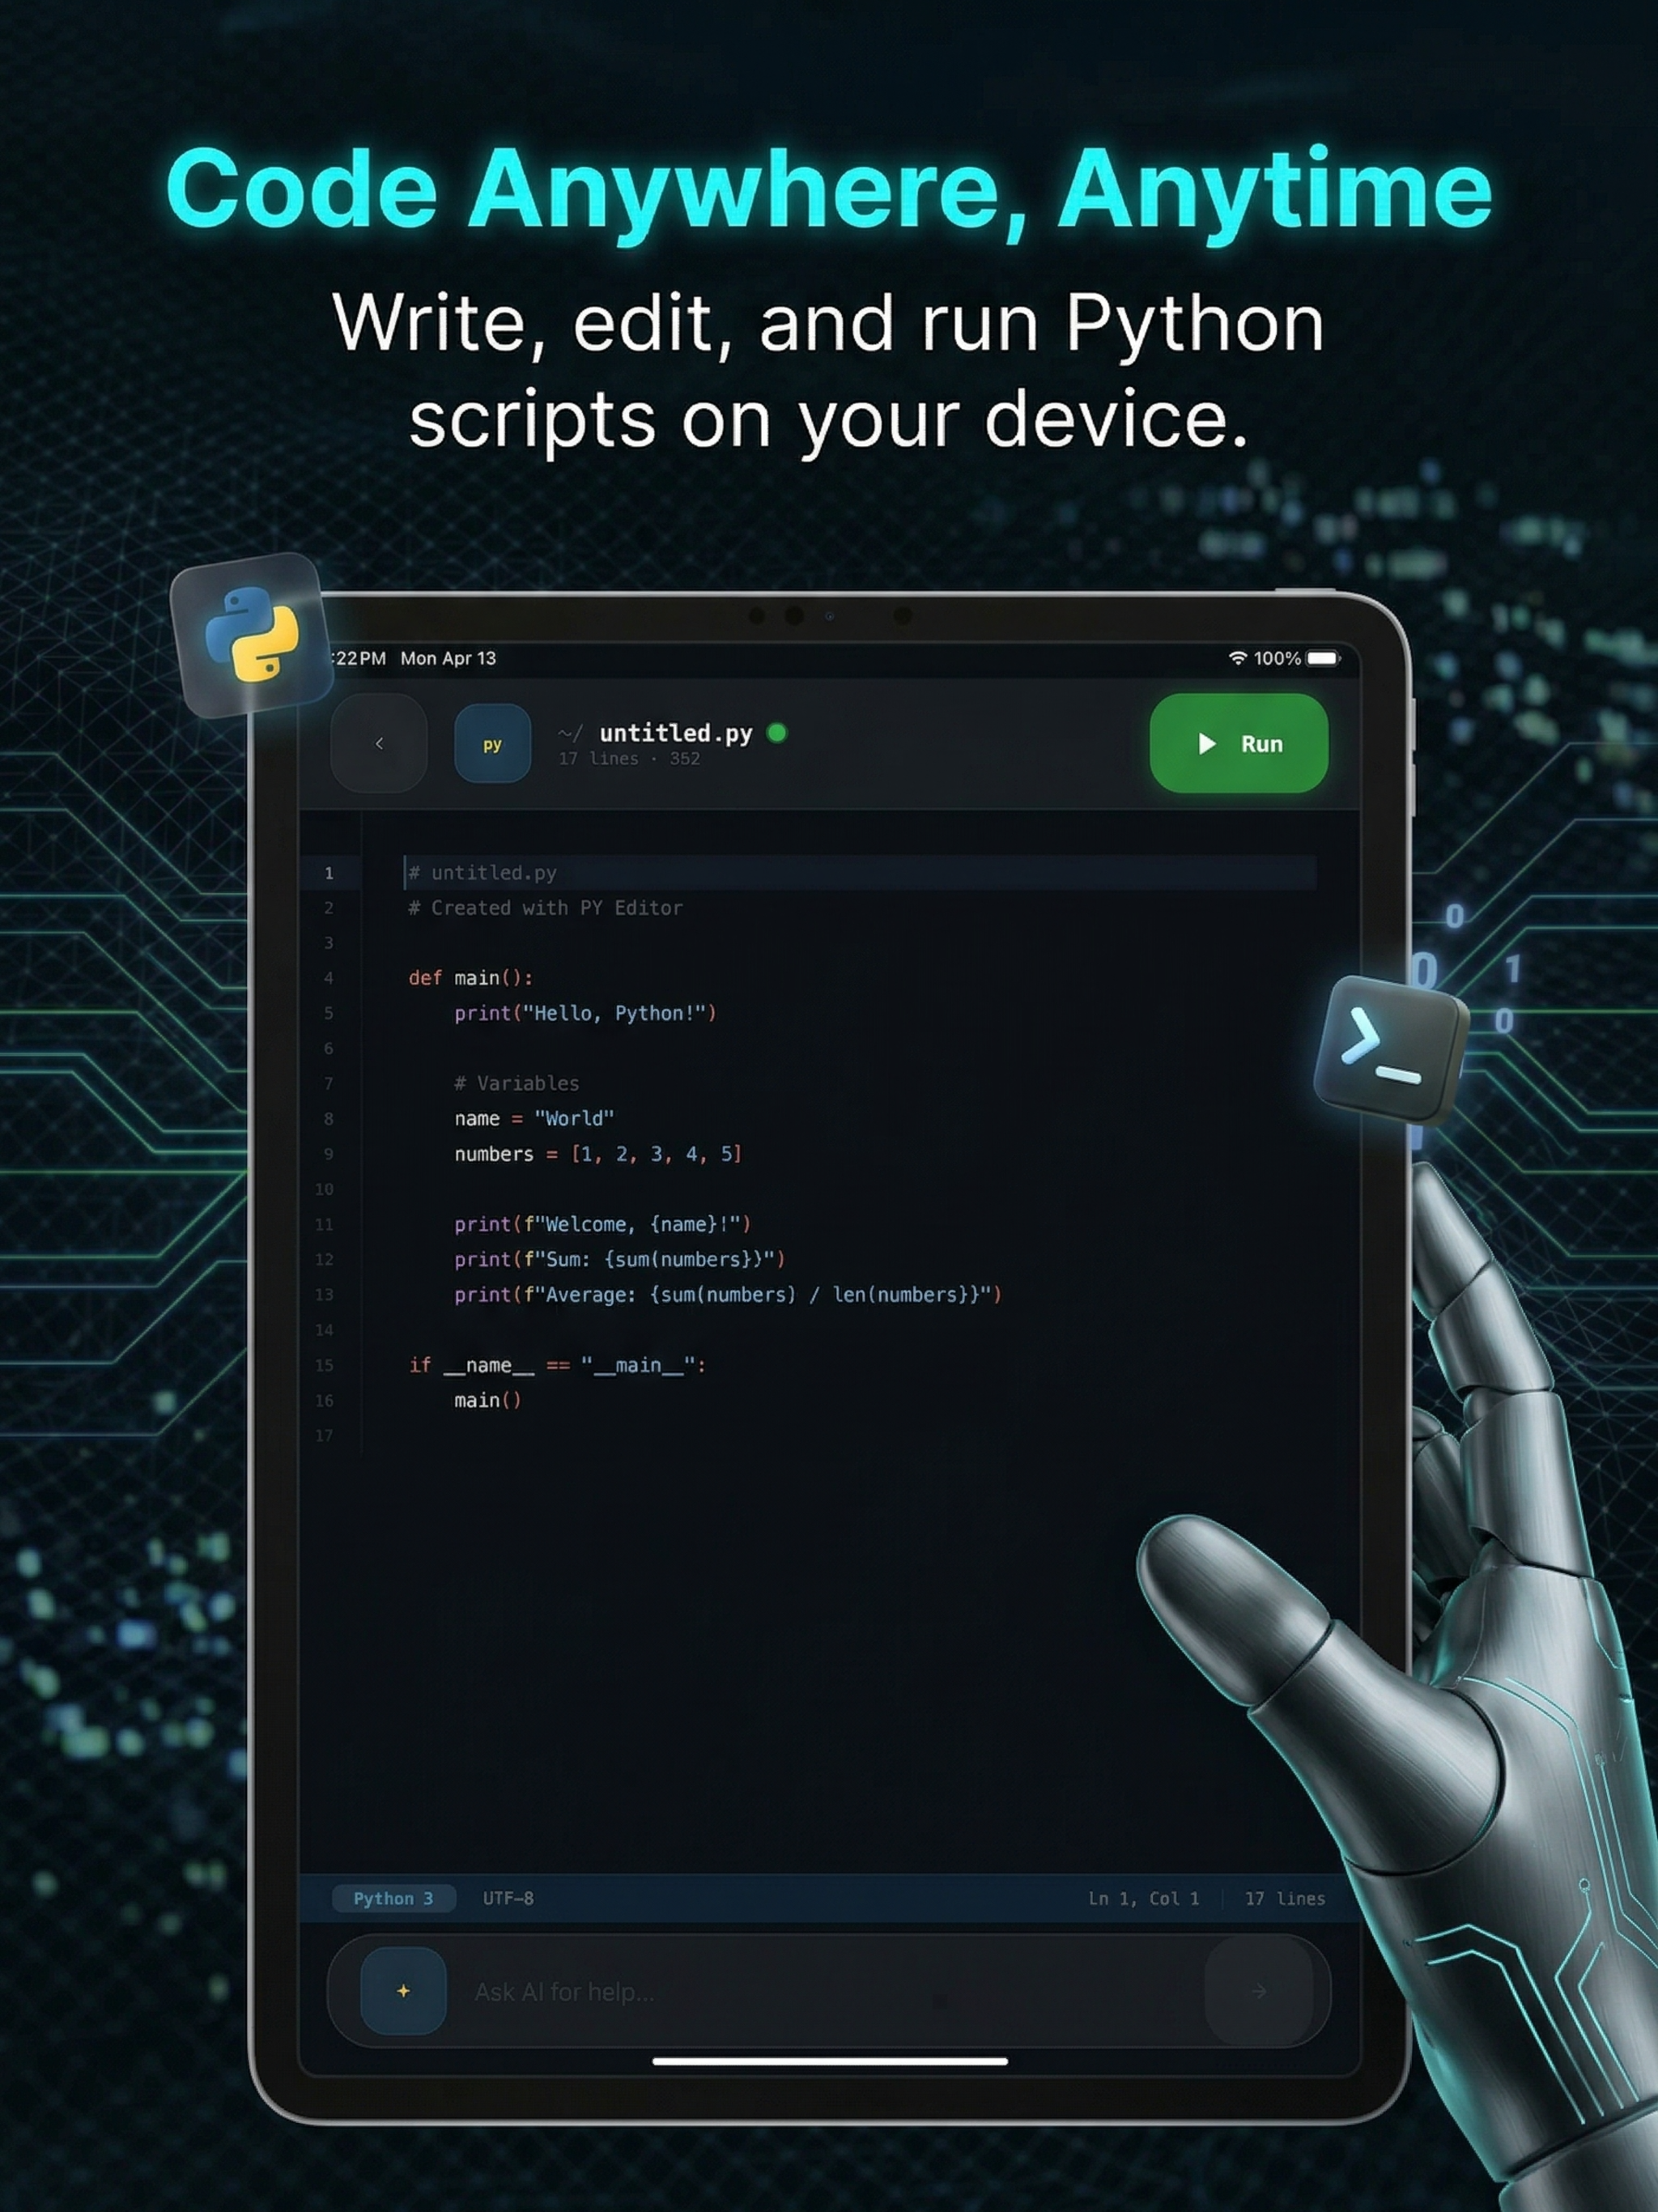Click the floating Python logo icon
Viewport: 1658px width, 2212px height.
tap(252, 636)
